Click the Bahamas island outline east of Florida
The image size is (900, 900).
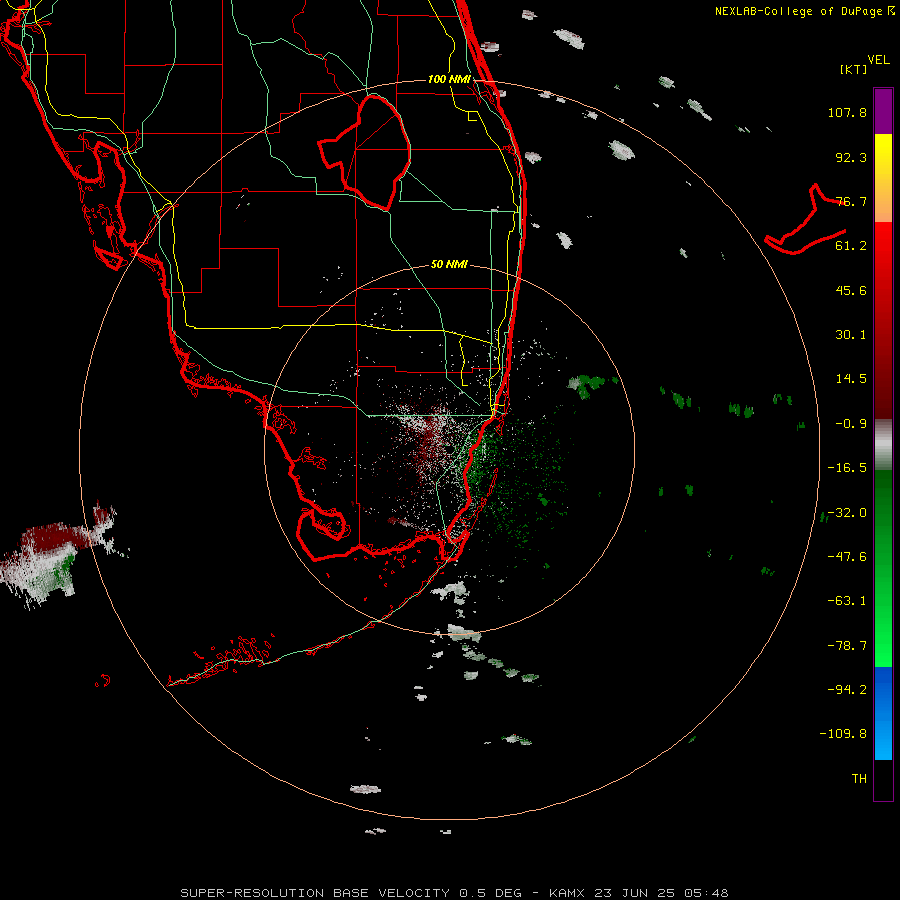tap(806, 221)
